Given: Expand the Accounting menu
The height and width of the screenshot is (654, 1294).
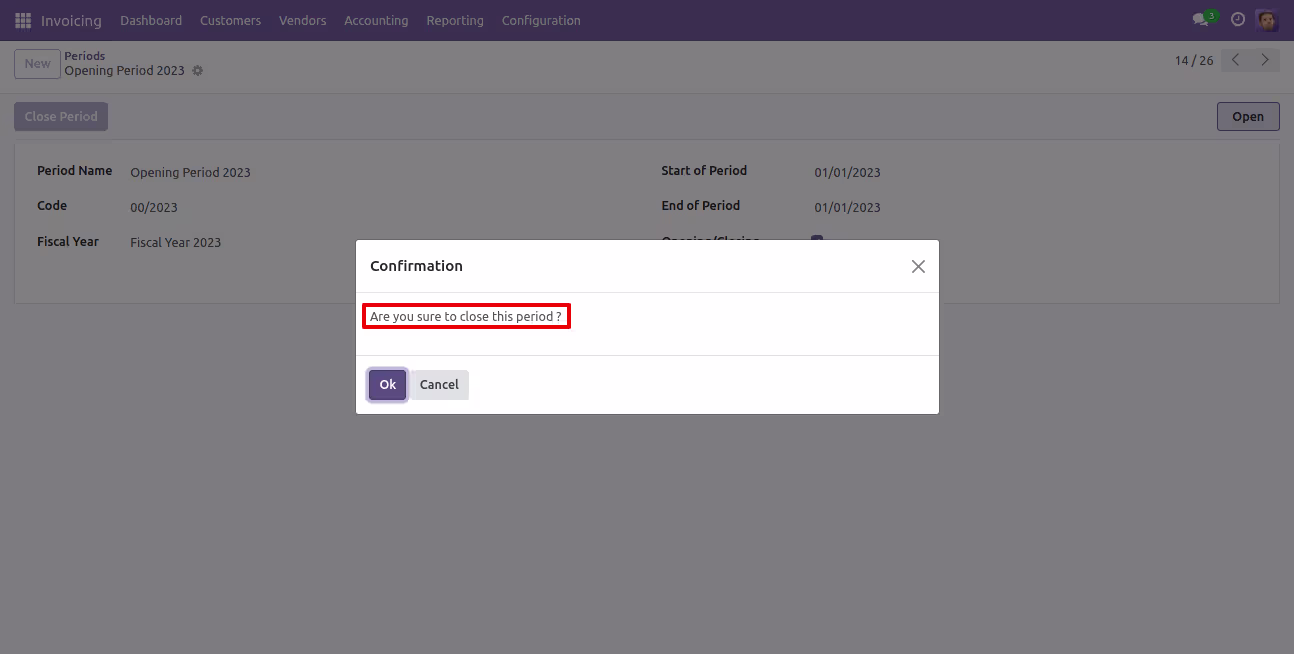Looking at the screenshot, I should coord(376,20).
